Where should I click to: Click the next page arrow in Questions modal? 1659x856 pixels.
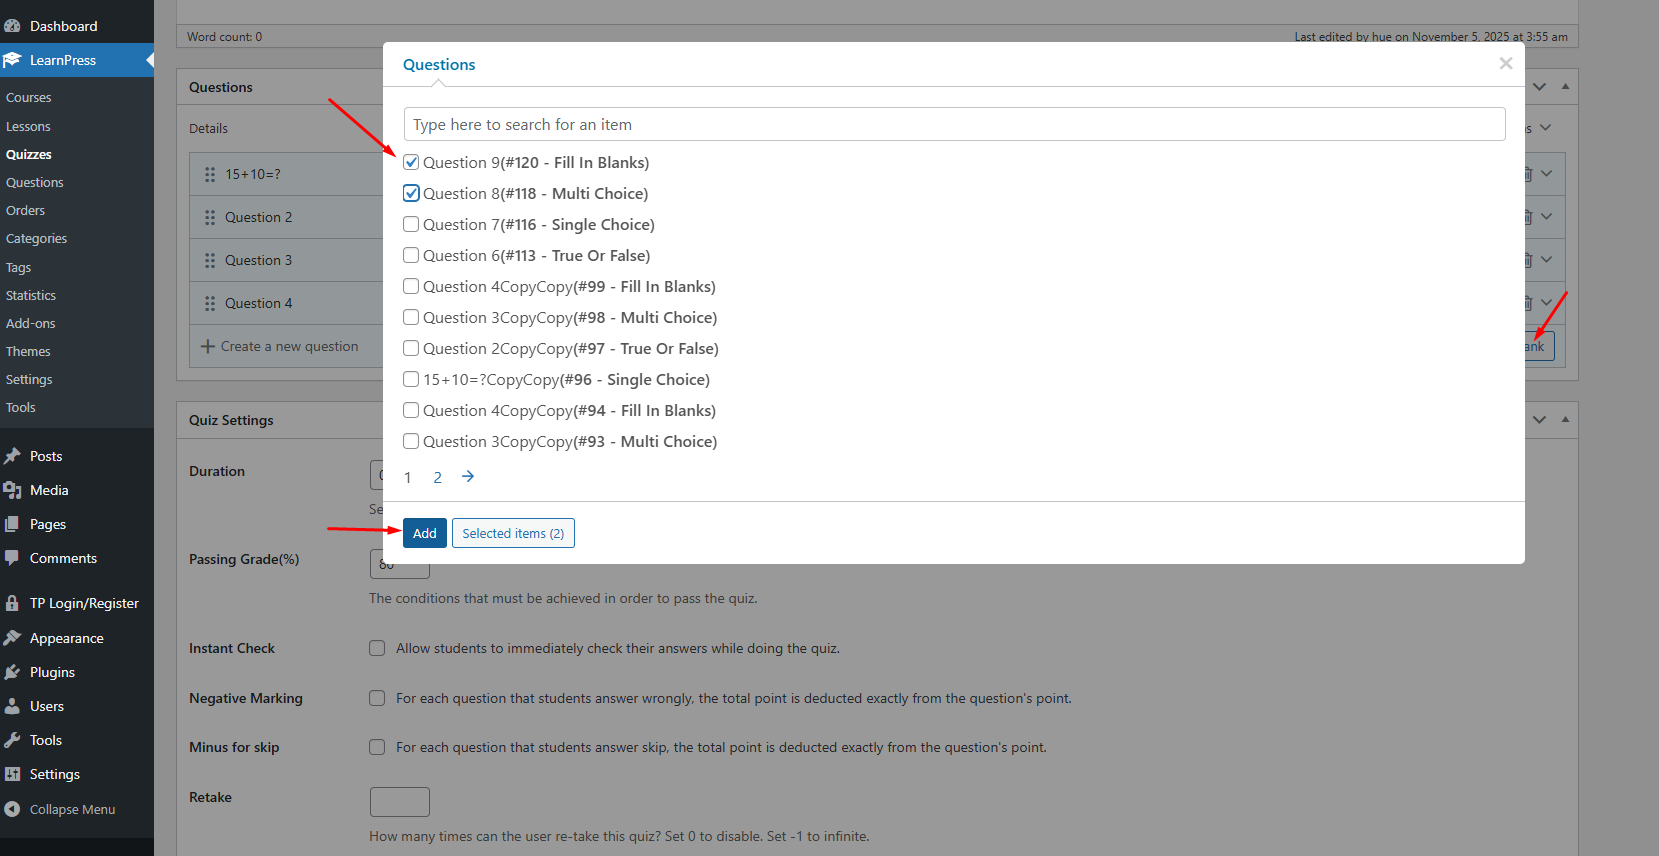tap(468, 477)
